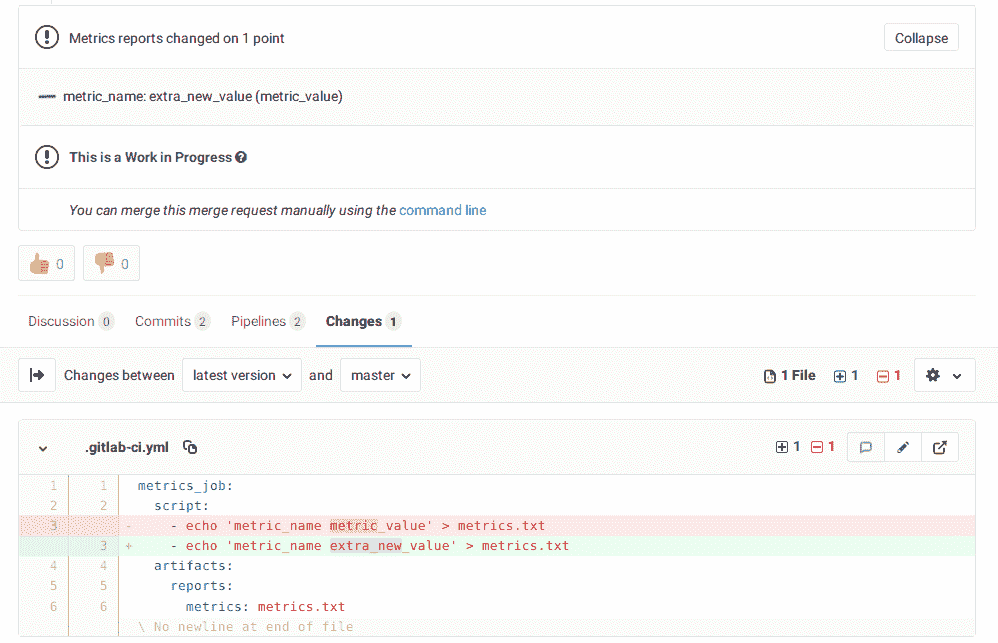Select the Changes tab
The image size is (998, 643).
pyautogui.click(x=363, y=322)
